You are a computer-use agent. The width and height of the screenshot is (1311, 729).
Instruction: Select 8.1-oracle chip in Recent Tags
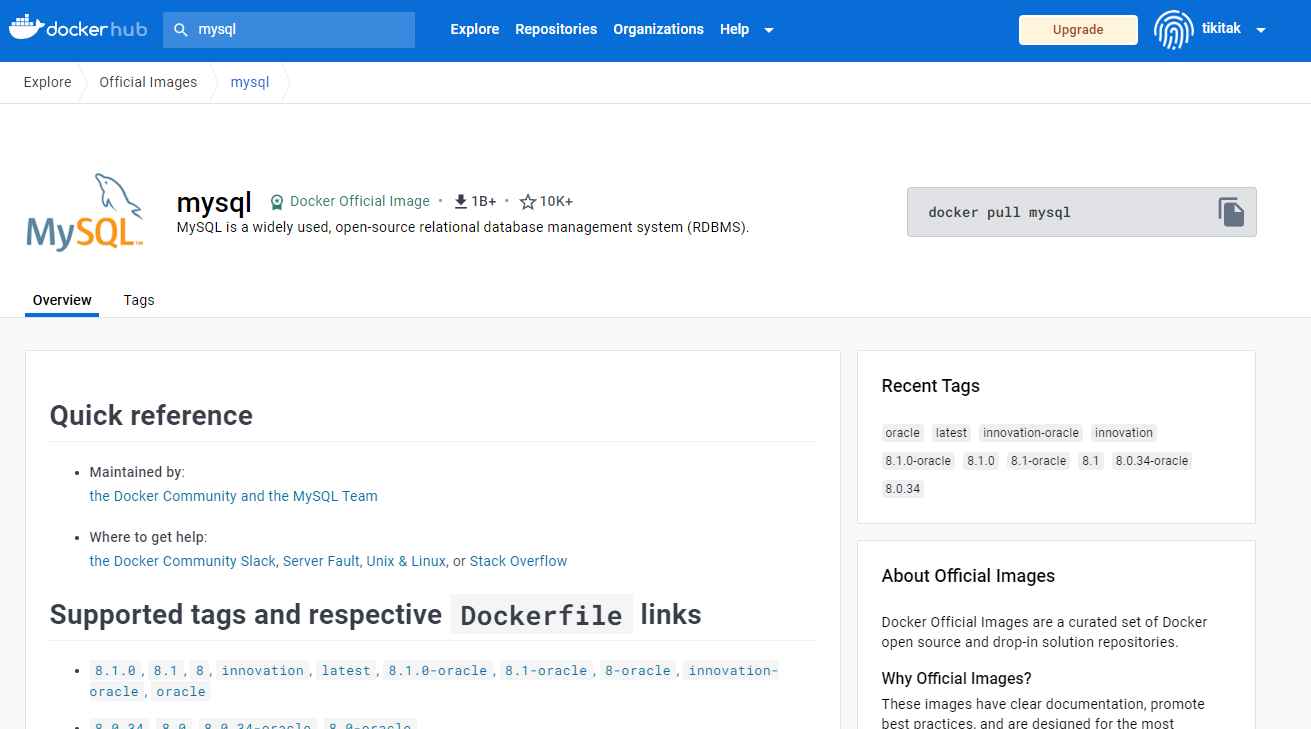[1038, 461]
